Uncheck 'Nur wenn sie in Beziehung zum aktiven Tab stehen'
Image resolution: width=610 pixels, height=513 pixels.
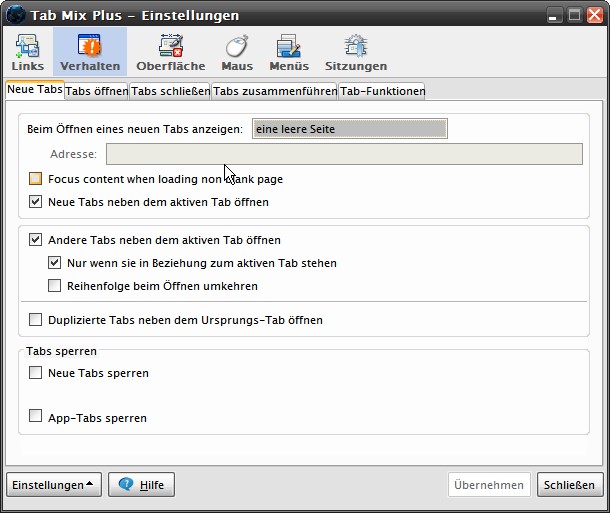coord(54,263)
